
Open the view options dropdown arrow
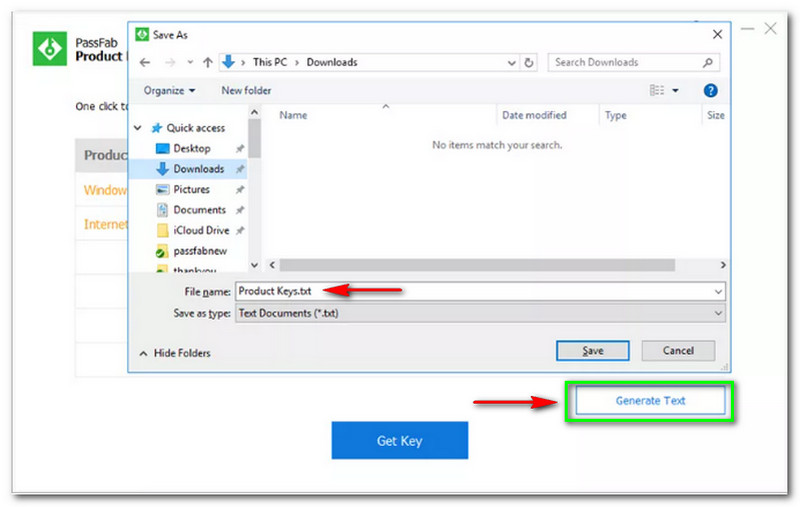pyautogui.click(x=675, y=91)
